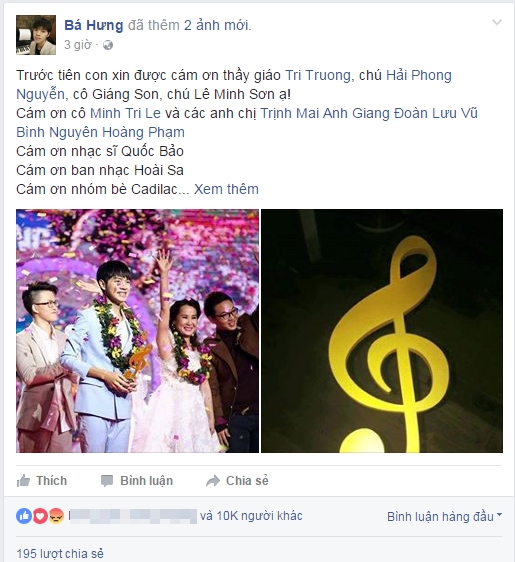Viewport: 515px width, 562px height.
Task: View the golden treble clef photo
Action: 382,331
